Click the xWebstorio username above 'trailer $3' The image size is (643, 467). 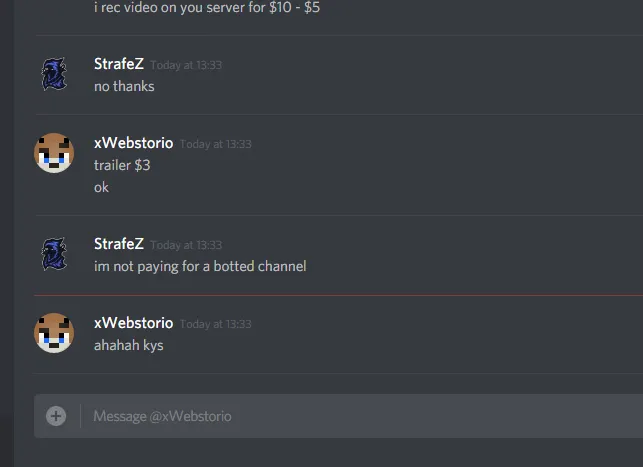(134, 143)
